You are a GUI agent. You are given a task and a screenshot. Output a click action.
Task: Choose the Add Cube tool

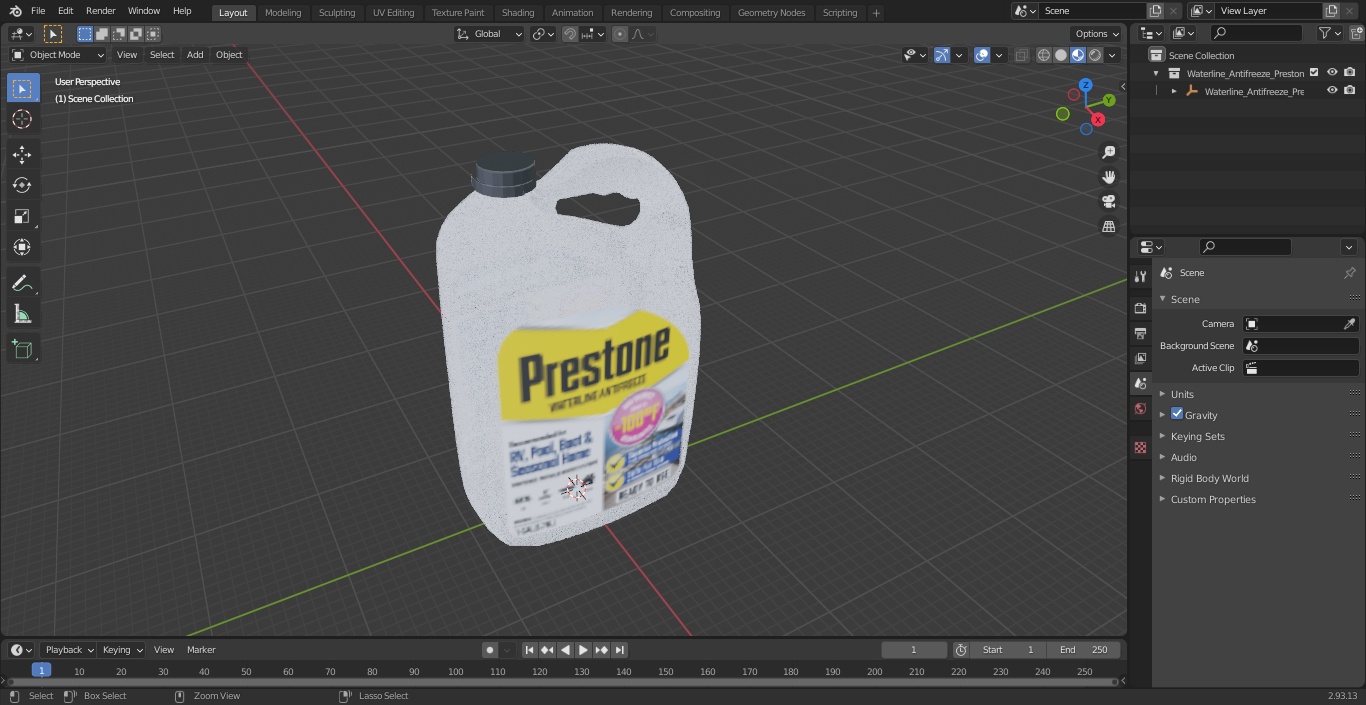pos(22,350)
